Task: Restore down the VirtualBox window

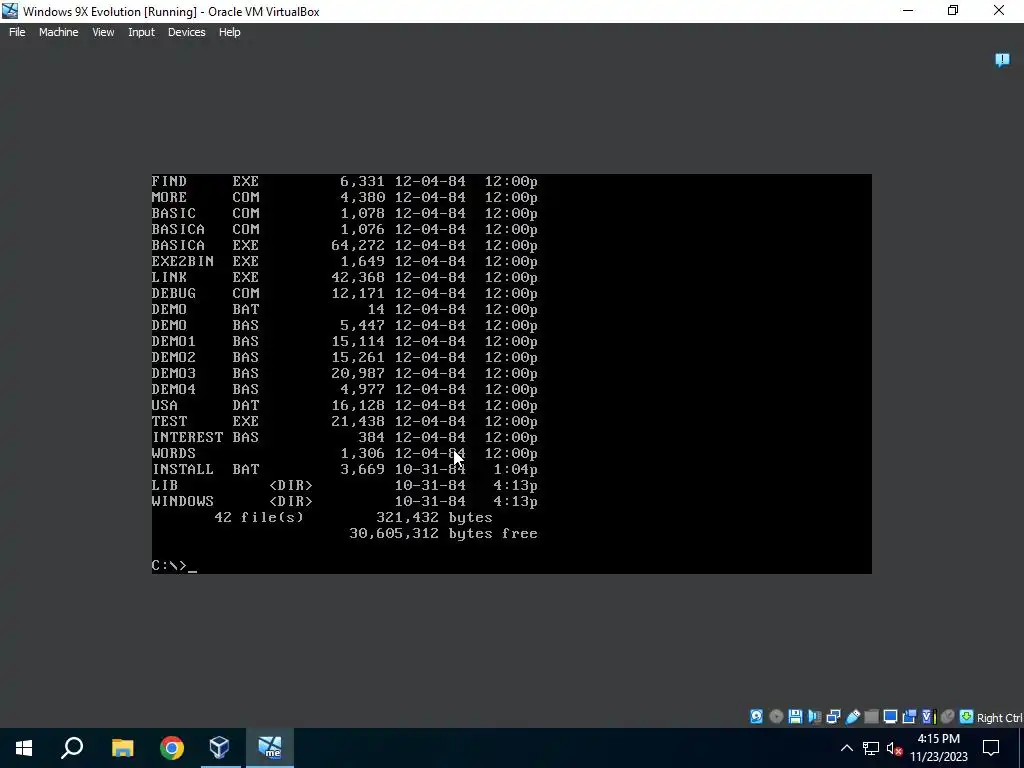Action: point(953,11)
